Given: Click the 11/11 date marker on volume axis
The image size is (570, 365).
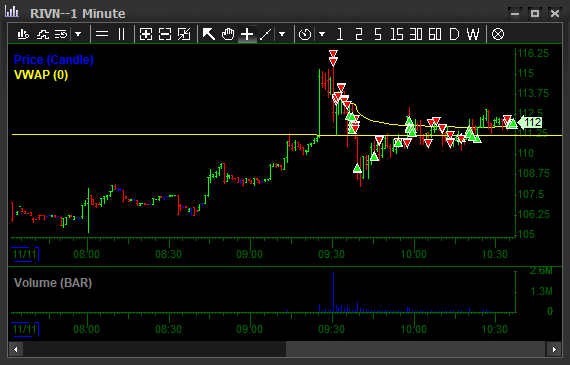Looking at the screenshot, I should (25, 329).
